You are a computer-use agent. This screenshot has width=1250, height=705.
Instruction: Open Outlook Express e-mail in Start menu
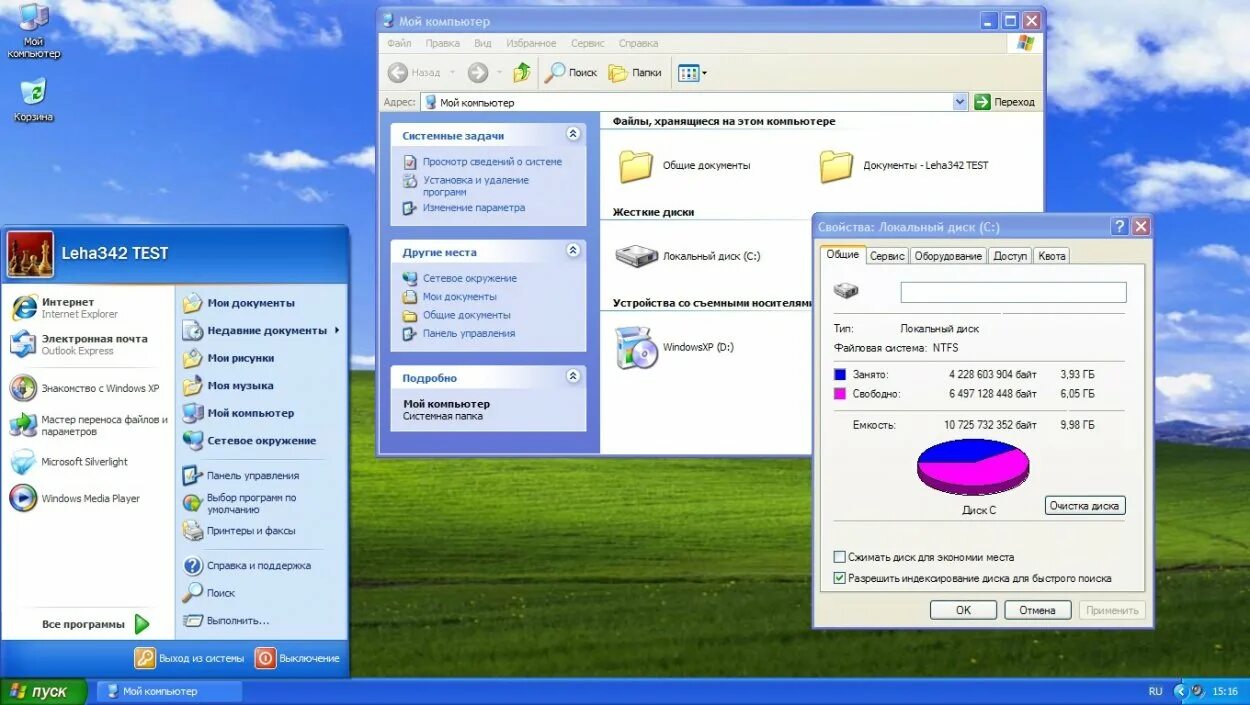click(80, 345)
